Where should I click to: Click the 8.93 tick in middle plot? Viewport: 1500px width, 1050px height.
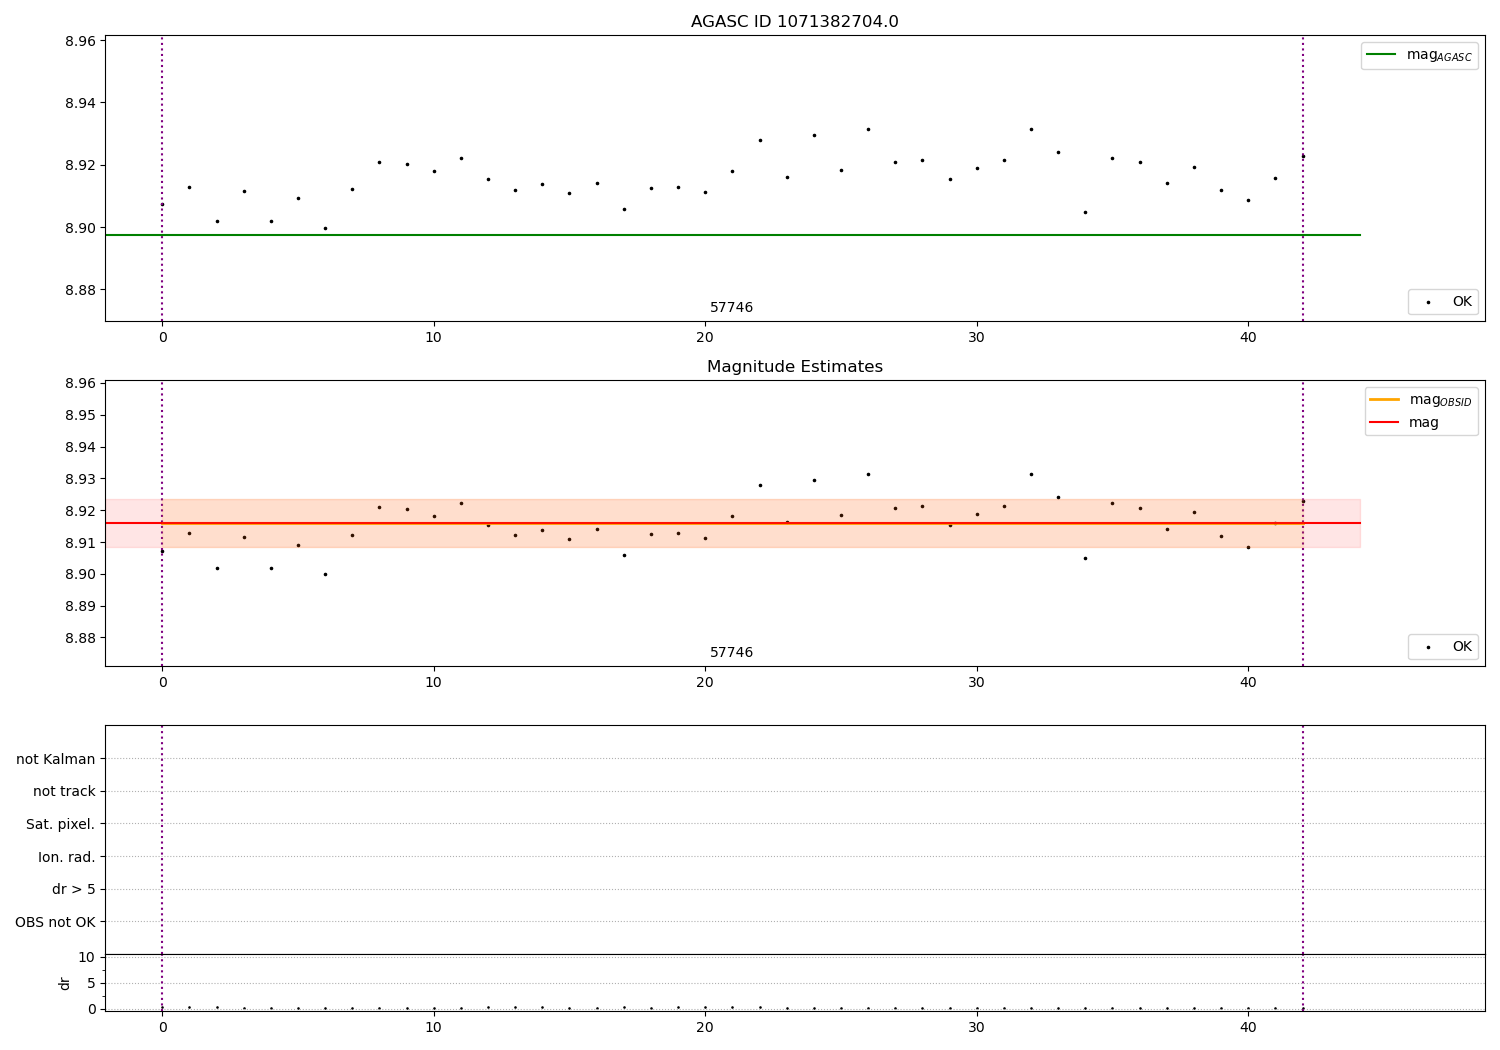(x=80, y=479)
